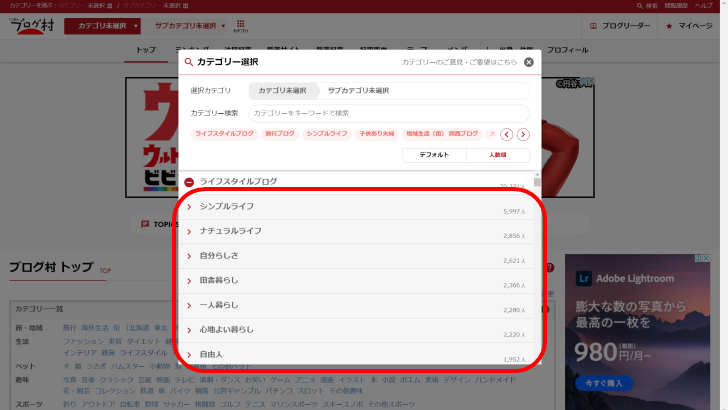
Task: Focus the カテゴリー検索 keyword field
Action: tap(389, 113)
